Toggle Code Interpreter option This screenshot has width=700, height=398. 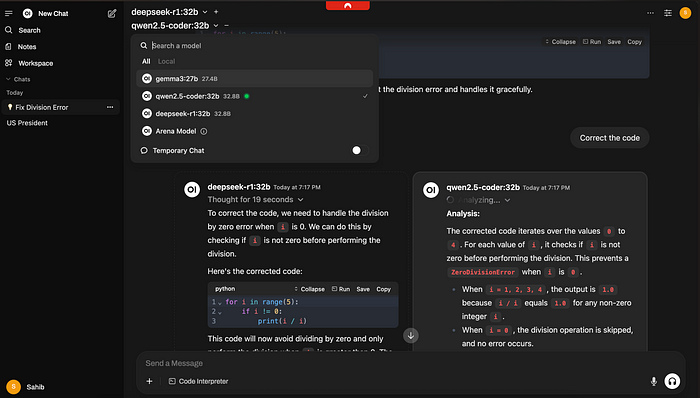(198, 381)
